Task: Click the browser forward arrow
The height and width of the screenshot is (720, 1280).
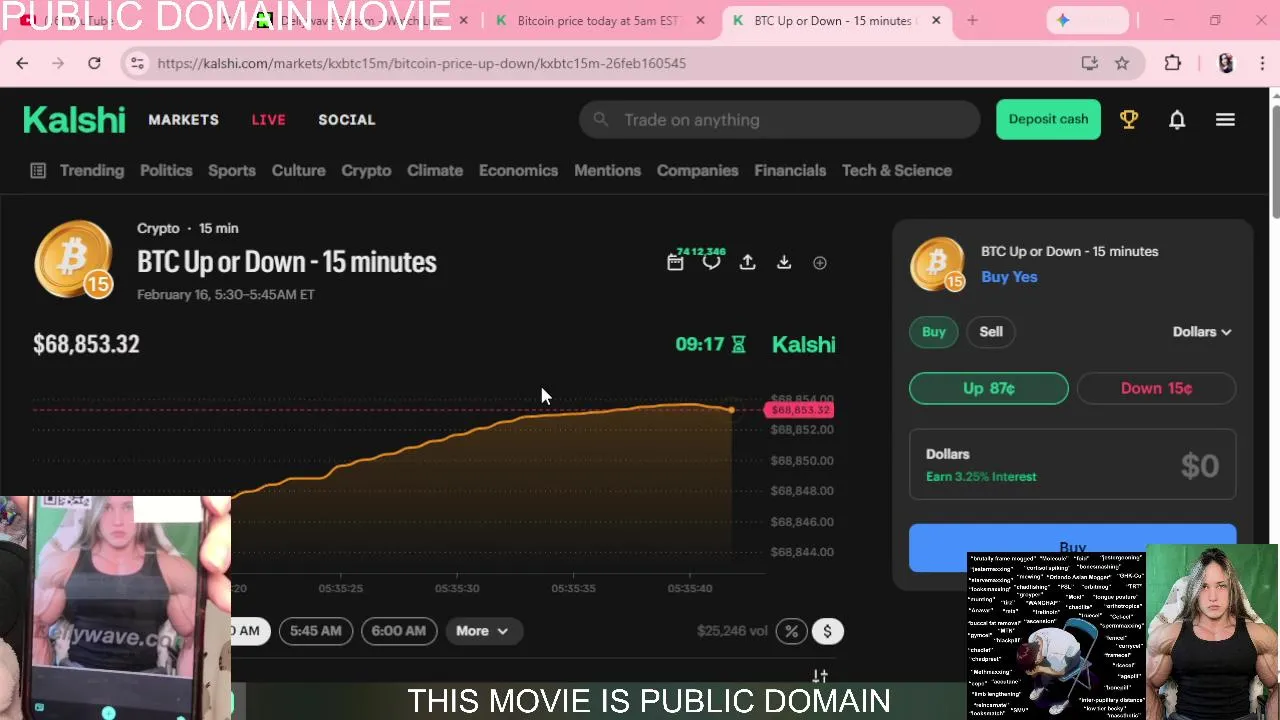Action: 58,63
